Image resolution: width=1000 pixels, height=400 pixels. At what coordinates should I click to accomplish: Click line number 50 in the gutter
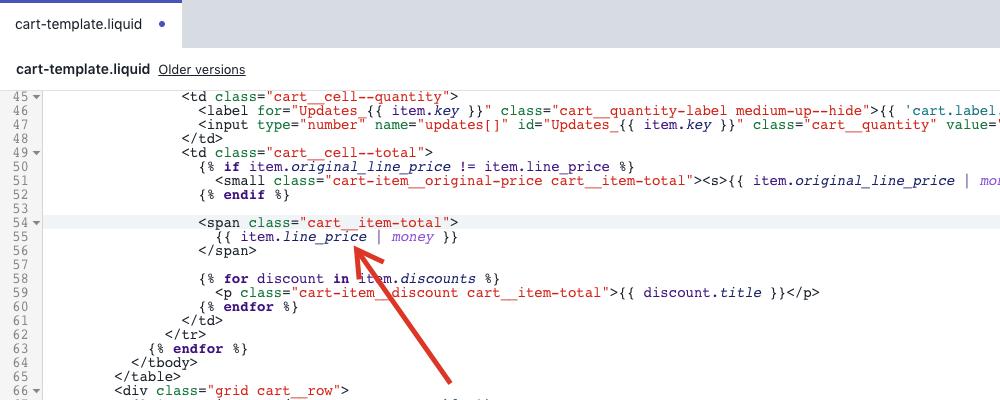[19, 166]
